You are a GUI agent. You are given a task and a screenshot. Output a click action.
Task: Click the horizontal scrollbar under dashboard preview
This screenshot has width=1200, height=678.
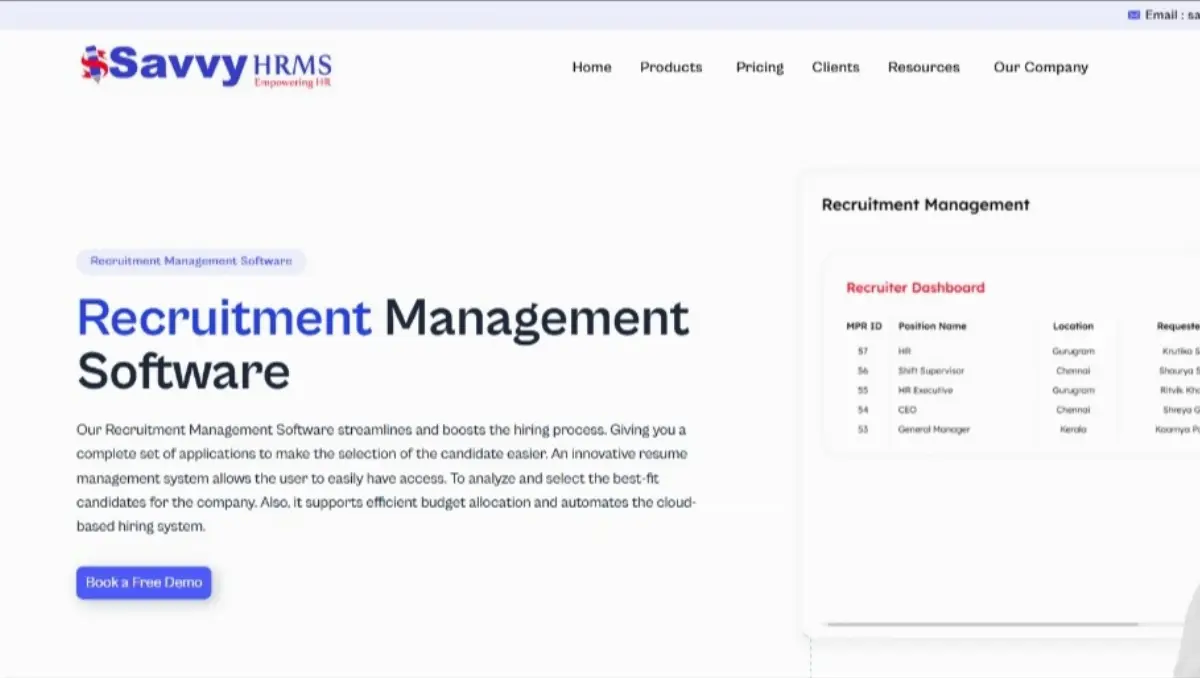pos(982,624)
